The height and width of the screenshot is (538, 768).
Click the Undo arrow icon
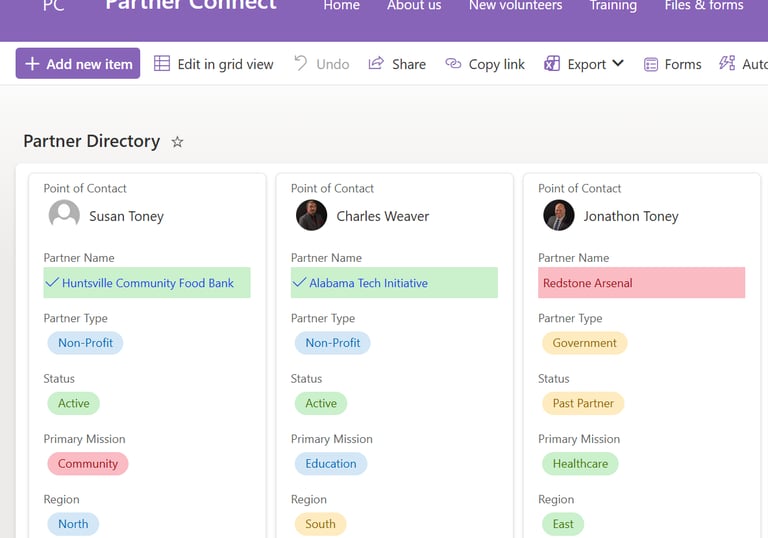300,63
